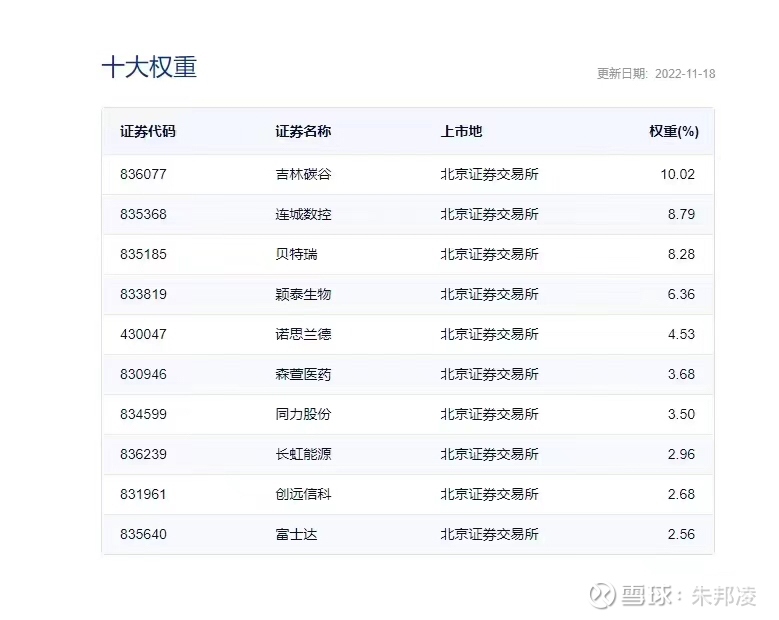
Task: Open the 诺思兰德 stock entry
Action: (x=303, y=334)
